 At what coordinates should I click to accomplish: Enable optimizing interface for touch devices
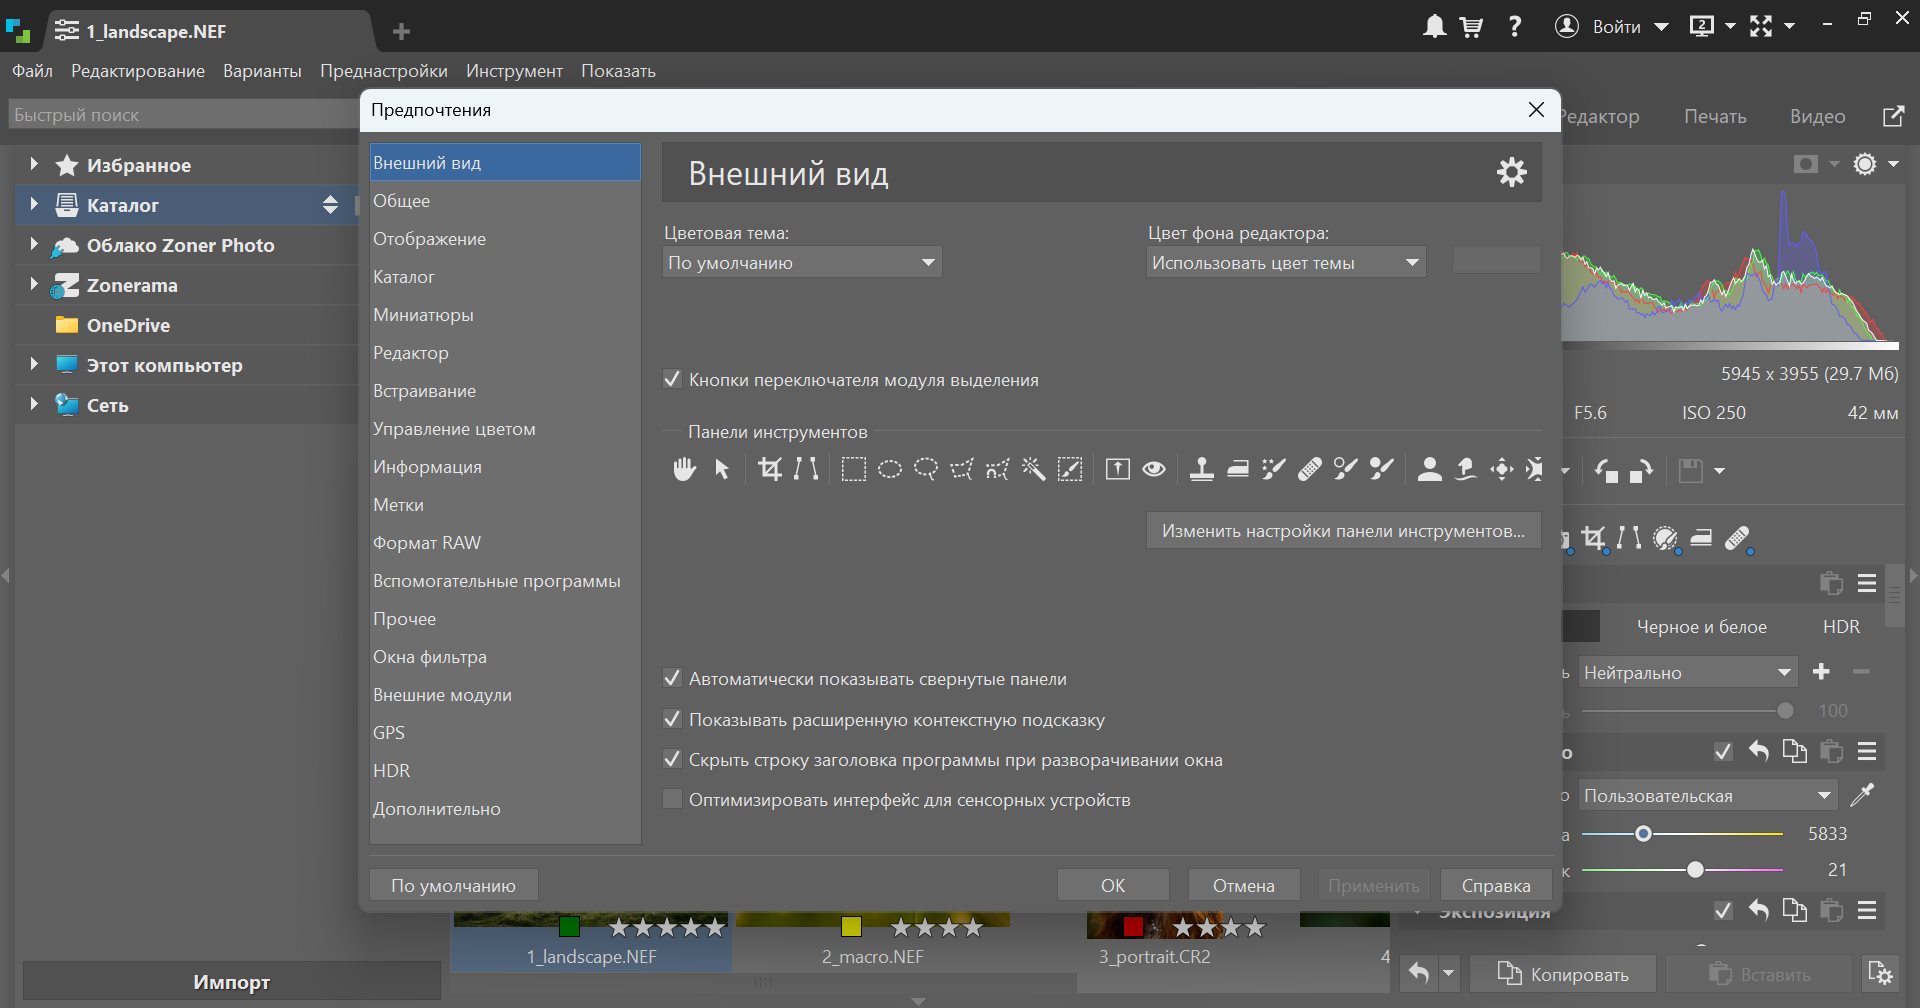tap(673, 800)
